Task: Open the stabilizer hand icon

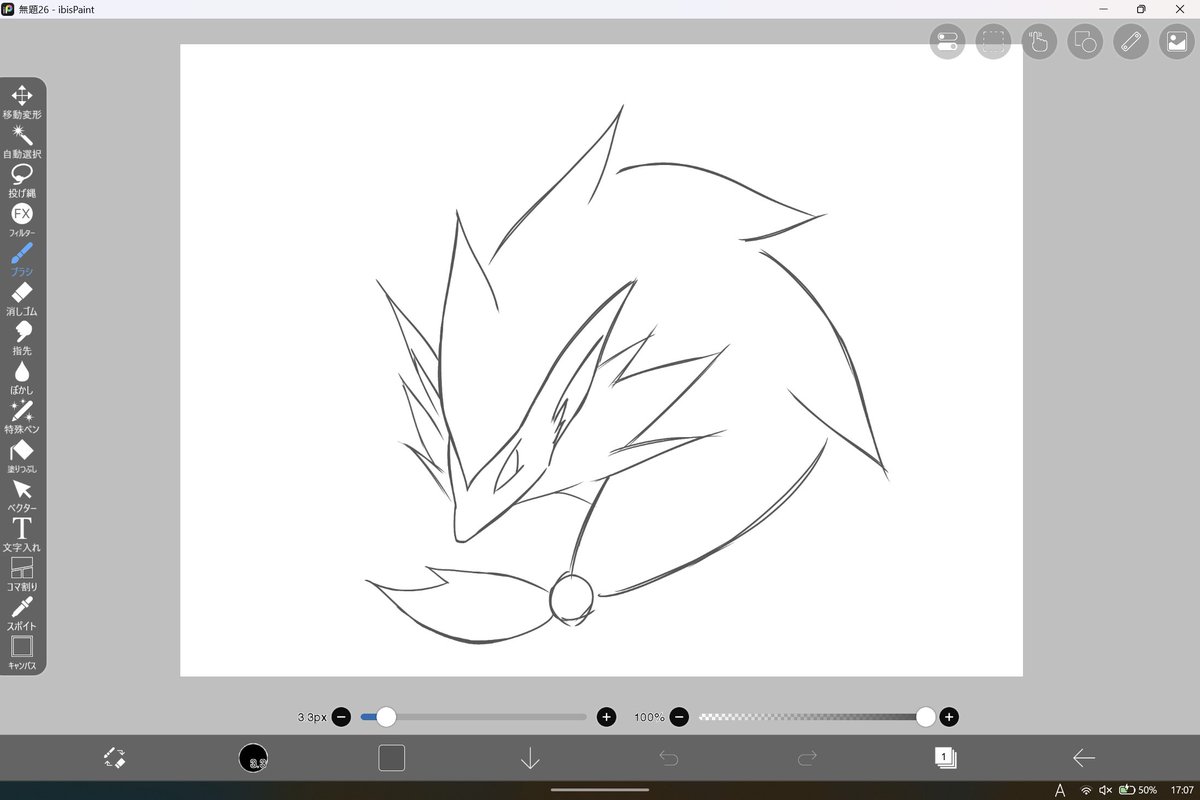Action: point(1039,42)
